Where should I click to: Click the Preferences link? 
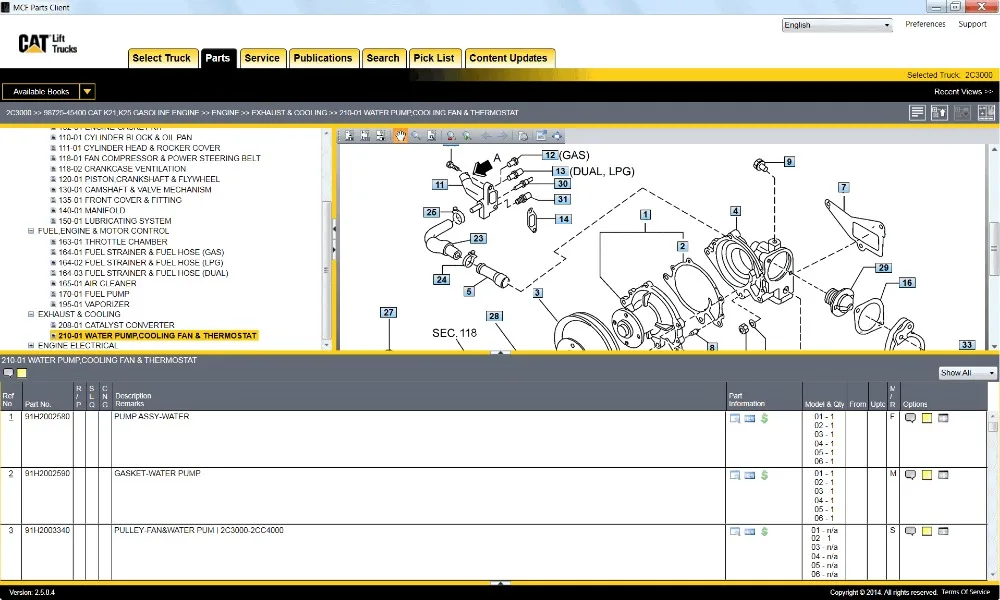point(925,24)
